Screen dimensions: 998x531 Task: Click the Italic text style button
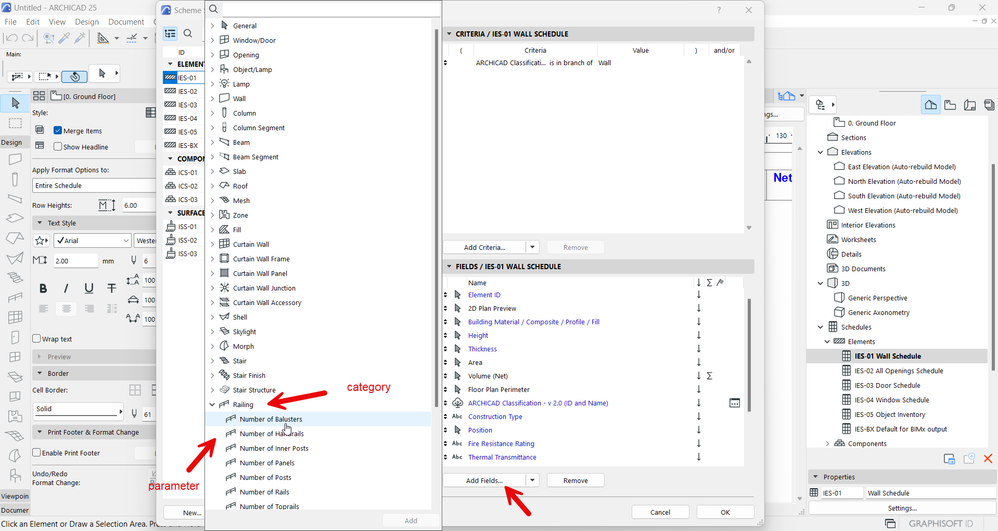(66, 288)
